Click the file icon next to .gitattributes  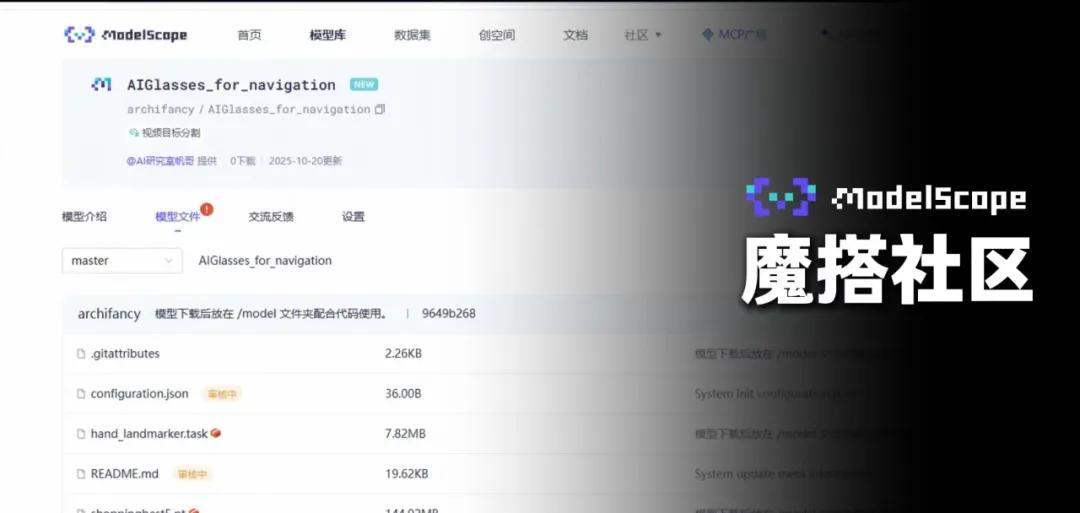(81, 354)
